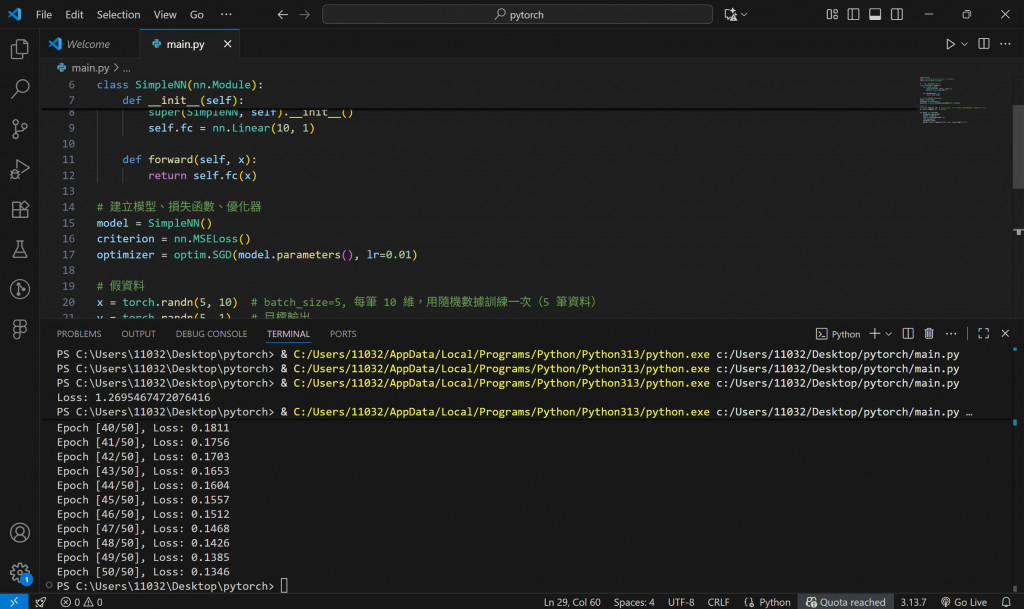The height and width of the screenshot is (609, 1024).
Task: Toggle the bottom panel visibility
Action: (875, 15)
